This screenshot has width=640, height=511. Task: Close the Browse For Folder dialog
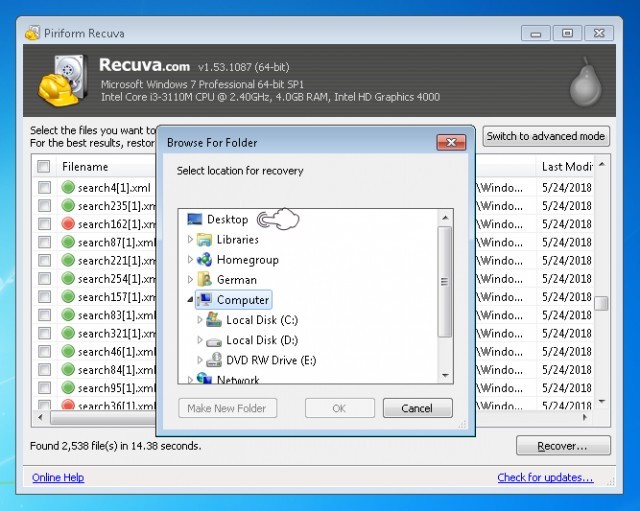pyautogui.click(x=451, y=142)
